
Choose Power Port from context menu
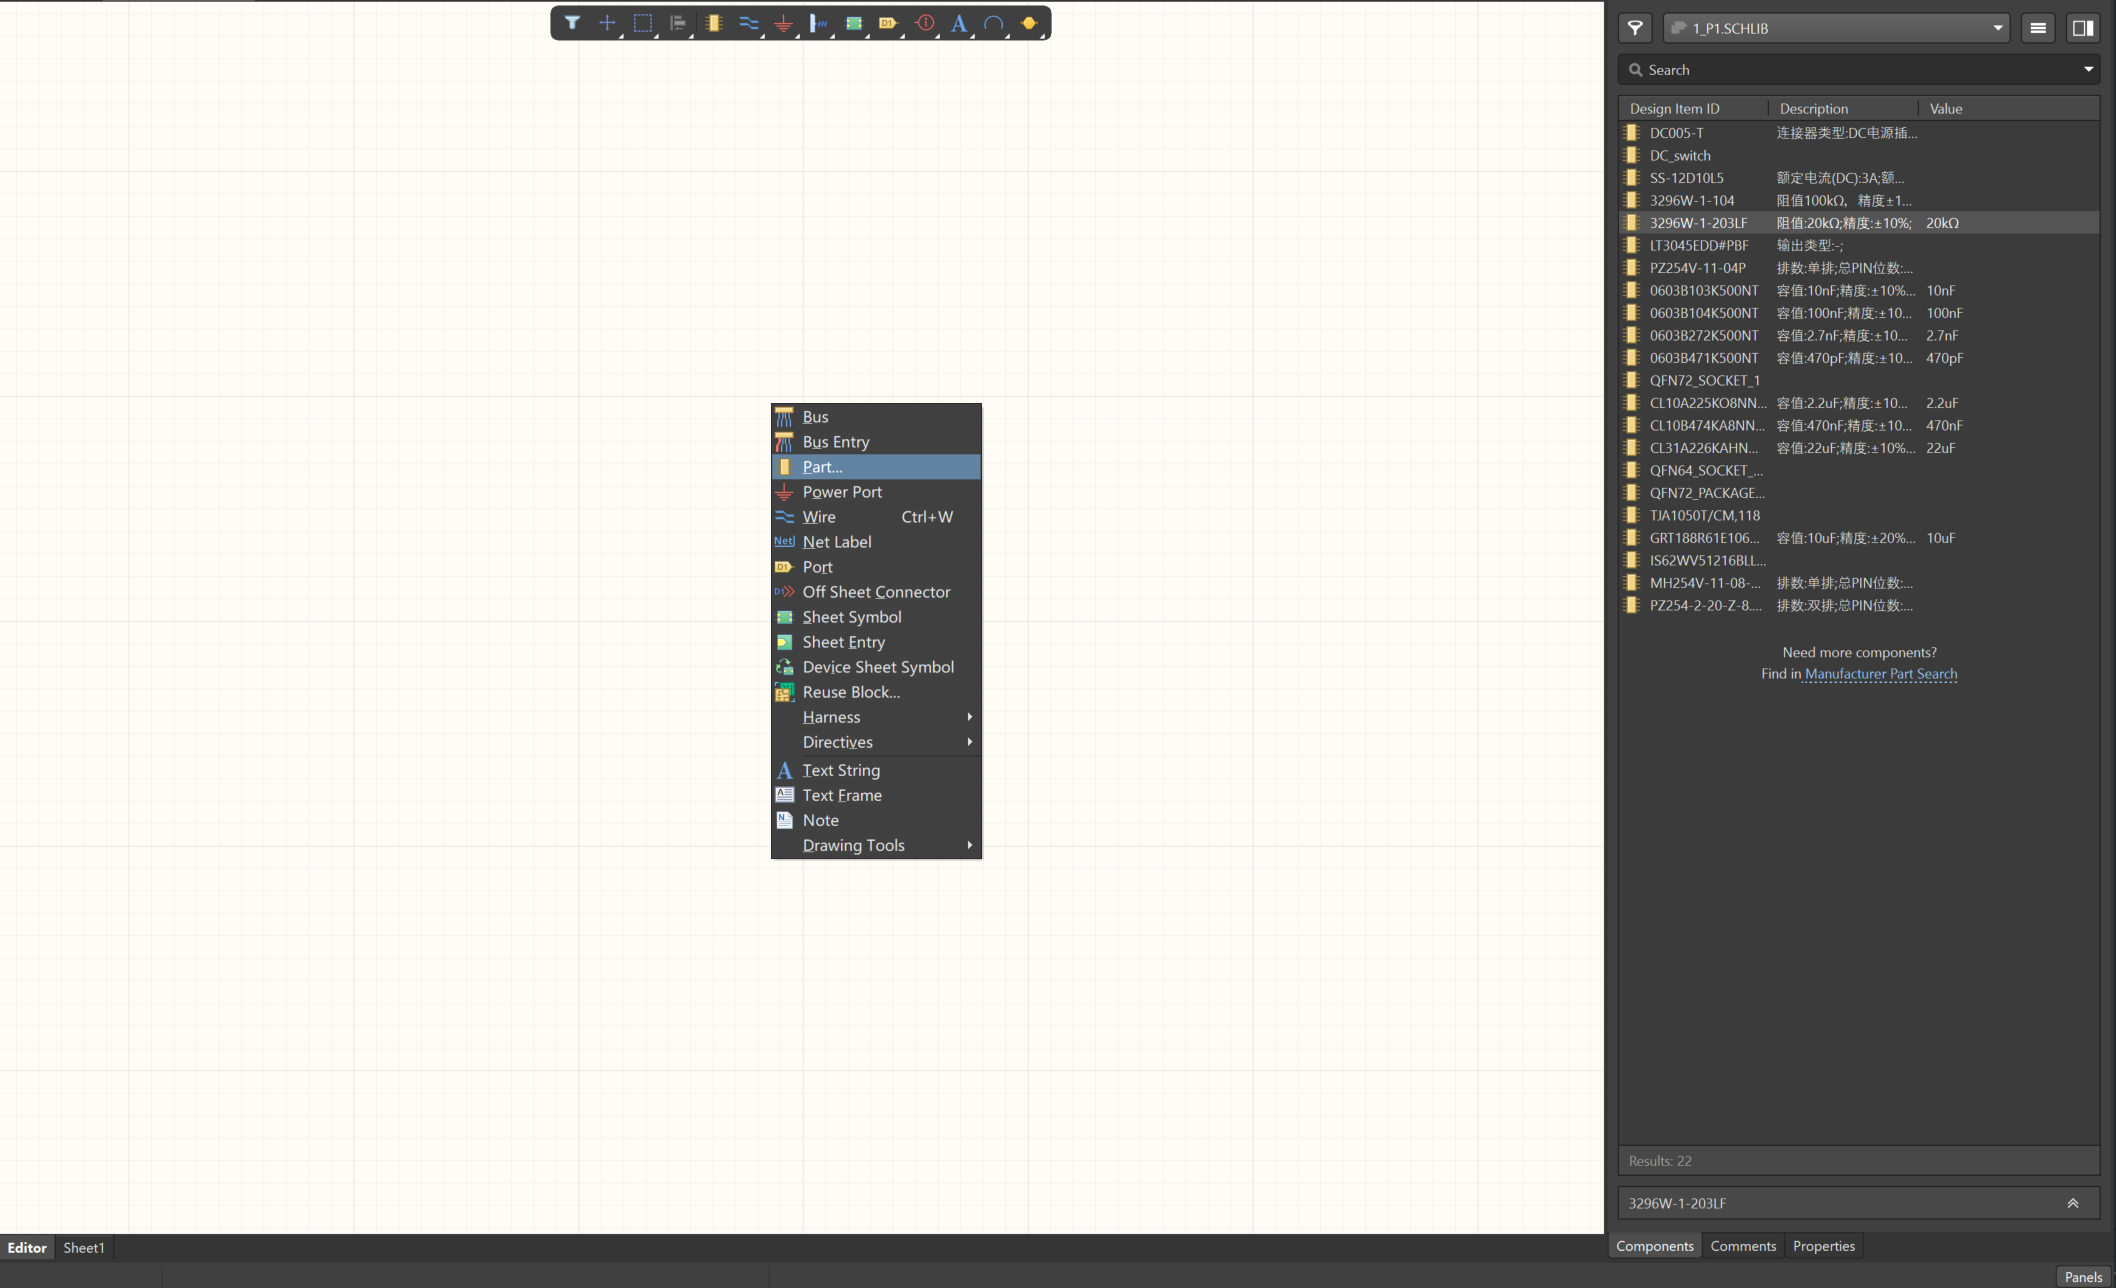(842, 492)
